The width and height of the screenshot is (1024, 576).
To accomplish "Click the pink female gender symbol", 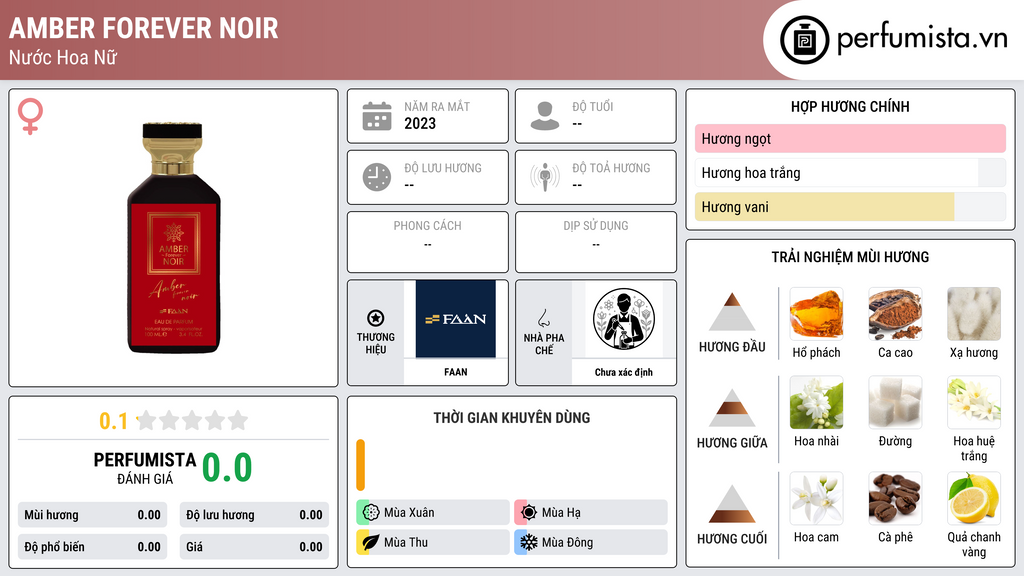I will [30, 116].
